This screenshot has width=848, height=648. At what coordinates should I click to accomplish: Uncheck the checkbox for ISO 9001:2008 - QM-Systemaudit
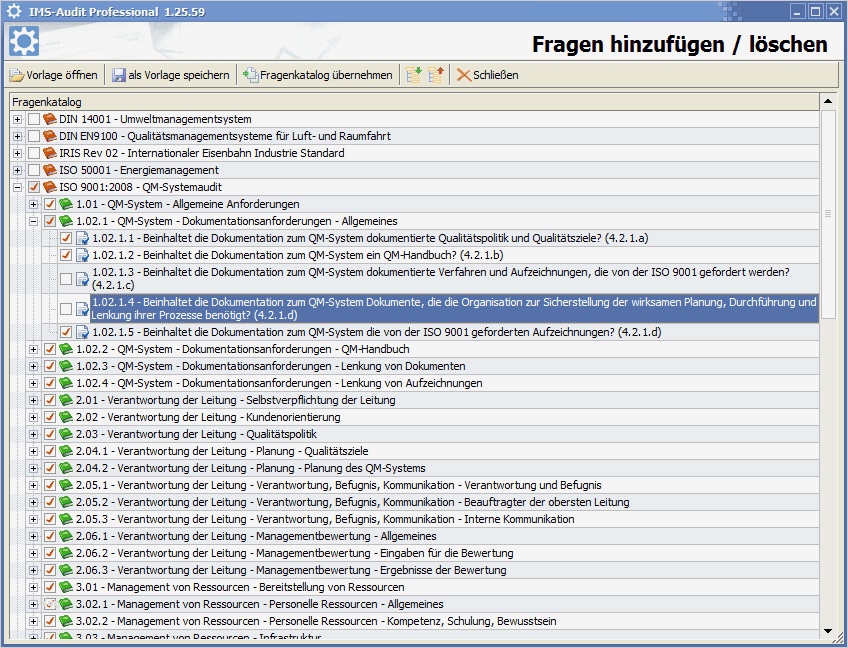35,187
